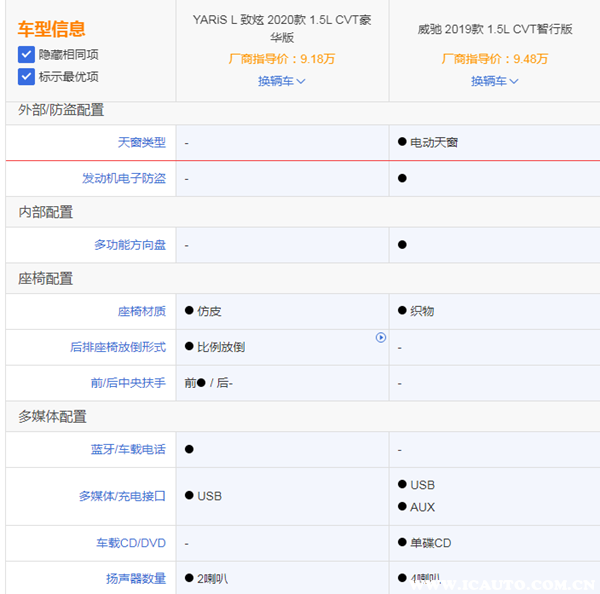The image size is (600, 594).
Task: Open the 前/后中央扶手 parameter link
Action: coord(127,383)
